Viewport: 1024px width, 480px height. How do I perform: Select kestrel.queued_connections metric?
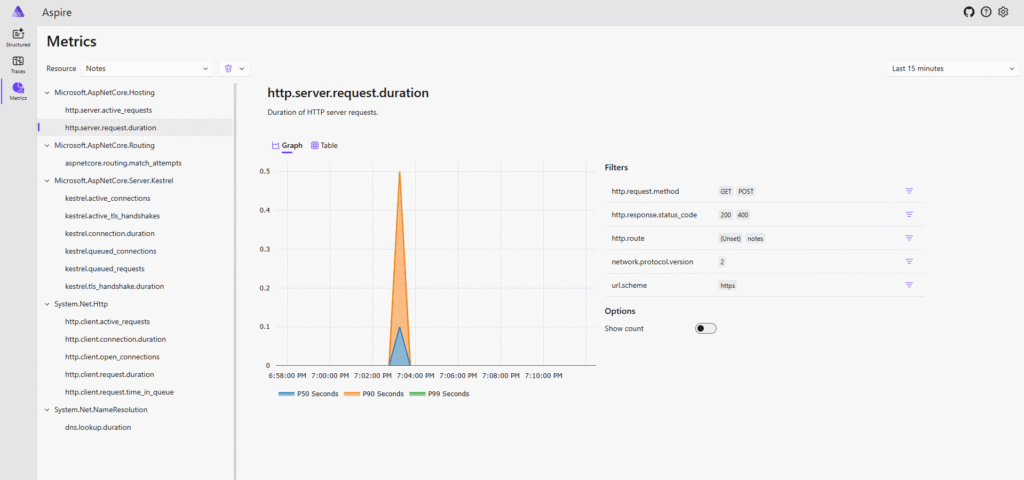[x=111, y=251]
